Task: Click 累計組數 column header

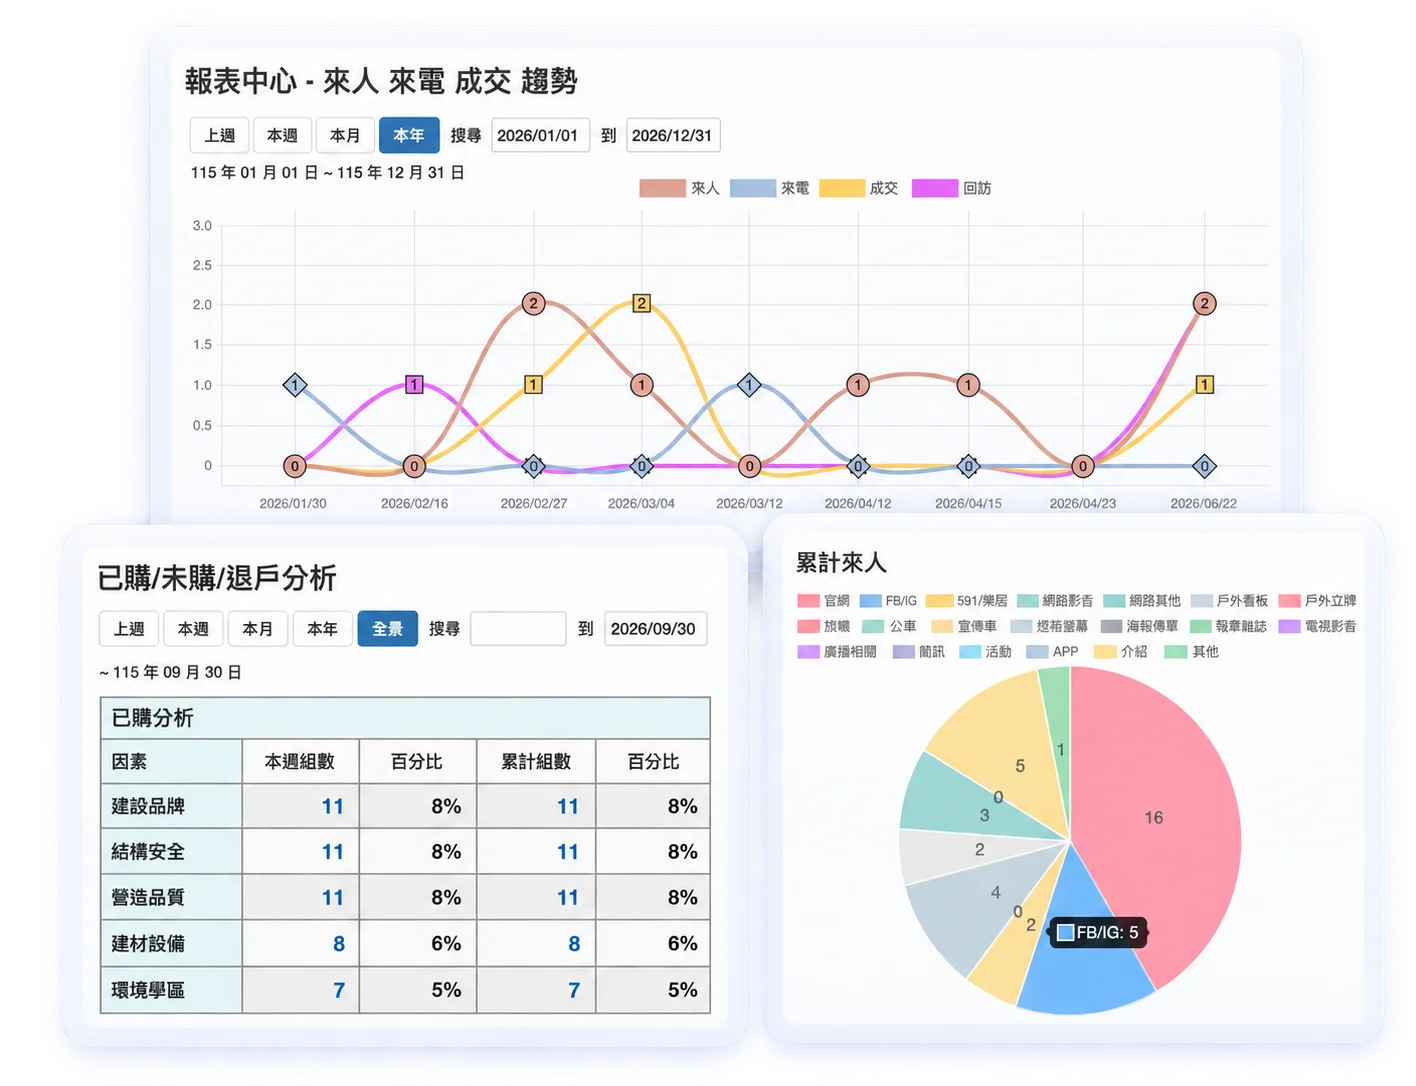Action: point(536,761)
